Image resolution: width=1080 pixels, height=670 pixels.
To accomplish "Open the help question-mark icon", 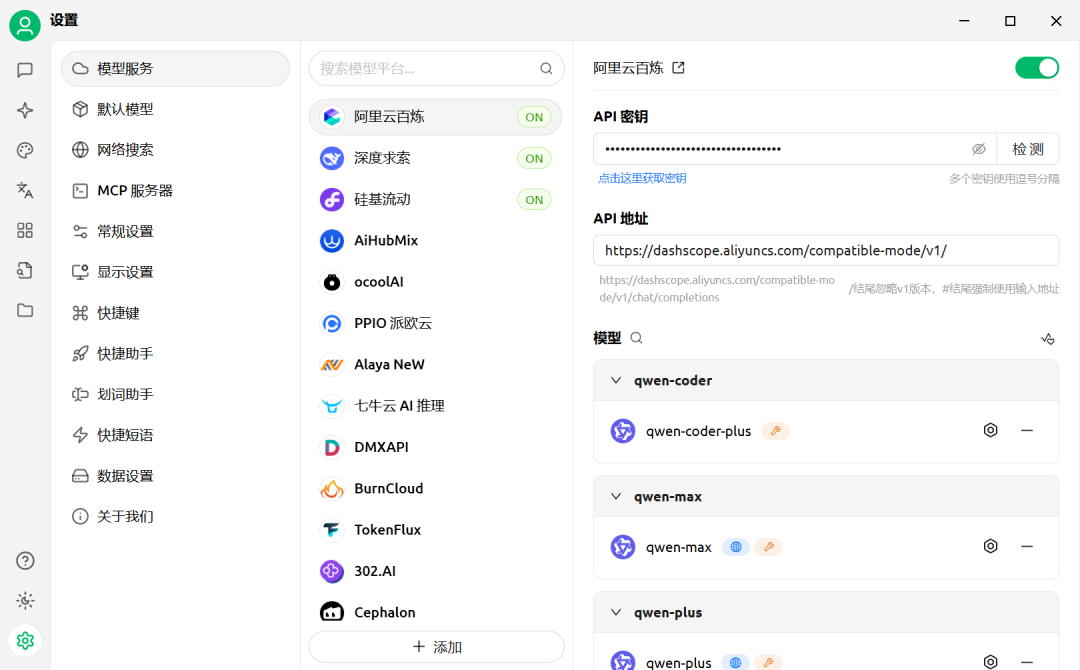I will tap(25, 561).
